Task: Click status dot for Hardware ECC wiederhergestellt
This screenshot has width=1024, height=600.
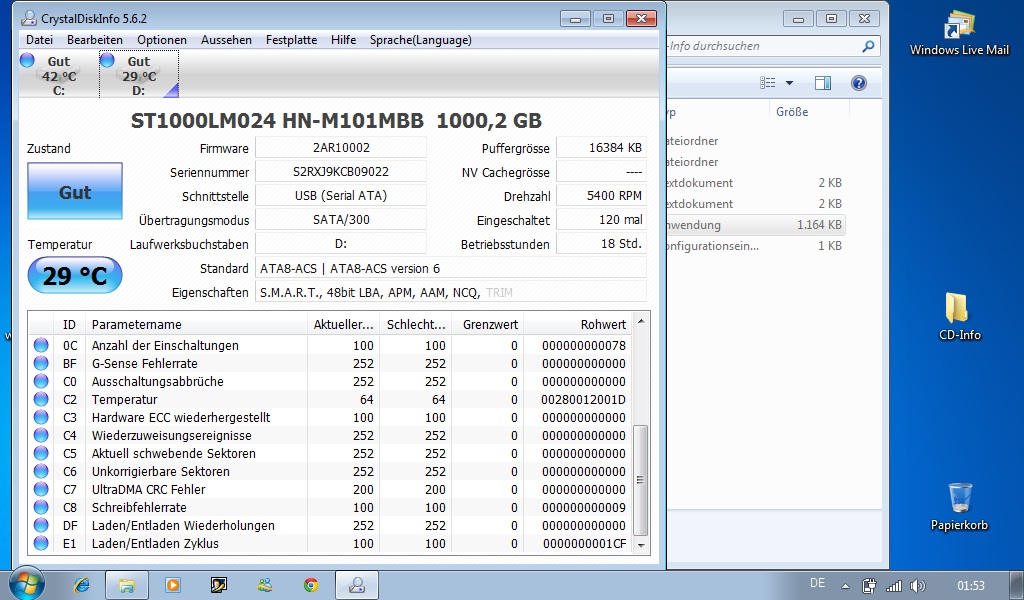Action: pyautogui.click(x=41, y=417)
